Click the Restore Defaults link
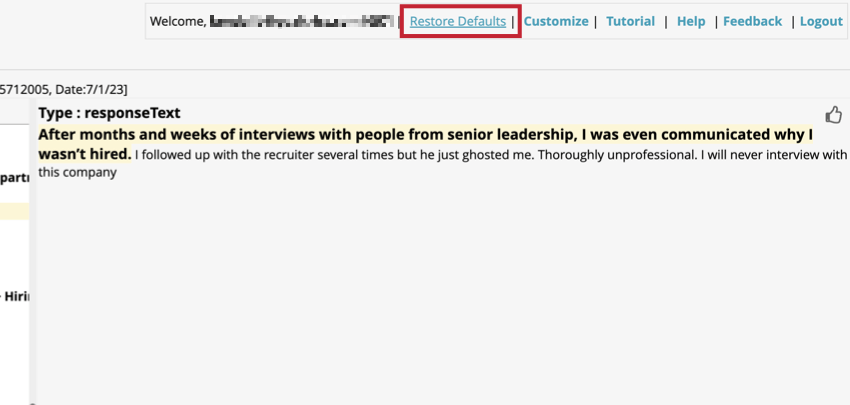850x405 pixels. tap(458, 21)
